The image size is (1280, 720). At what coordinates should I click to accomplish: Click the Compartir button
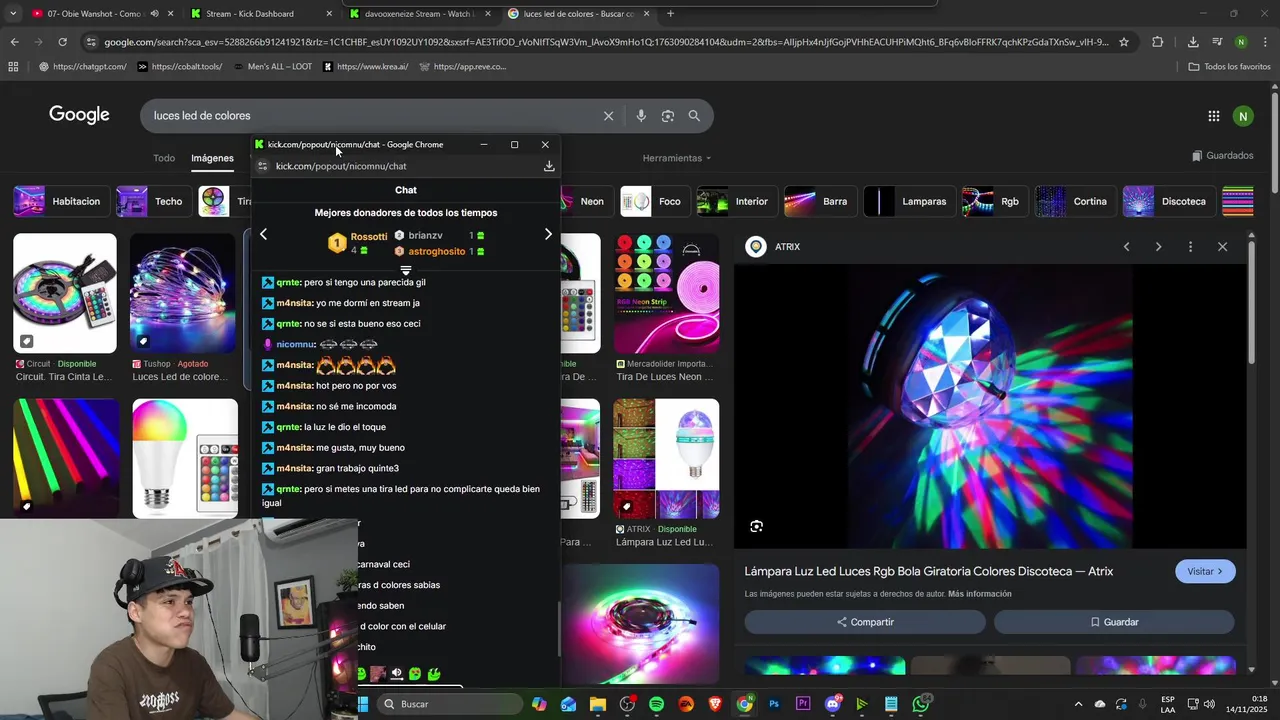(865, 622)
